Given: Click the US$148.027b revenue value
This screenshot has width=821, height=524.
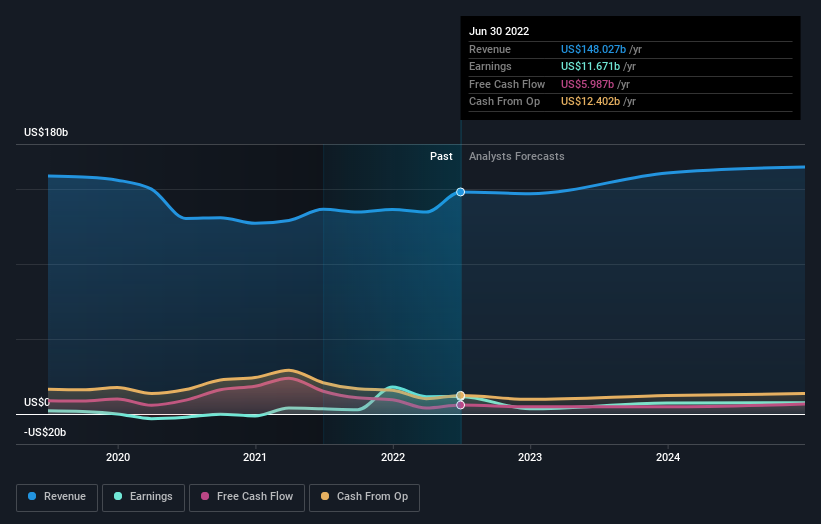Looking at the screenshot, I should [x=593, y=49].
